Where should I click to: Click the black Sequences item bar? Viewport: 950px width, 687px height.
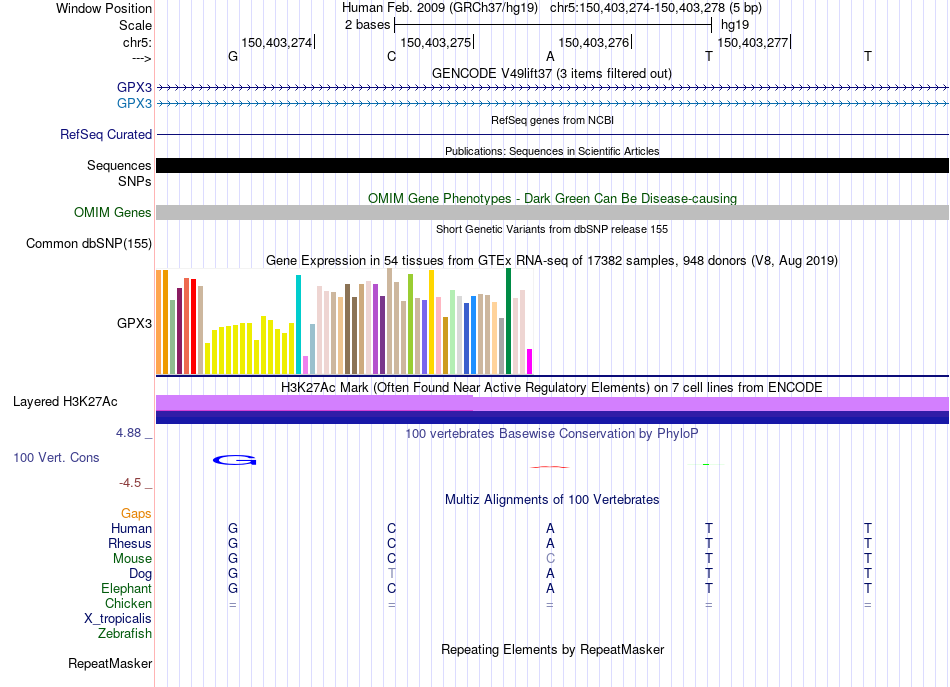tap(552, 165)
